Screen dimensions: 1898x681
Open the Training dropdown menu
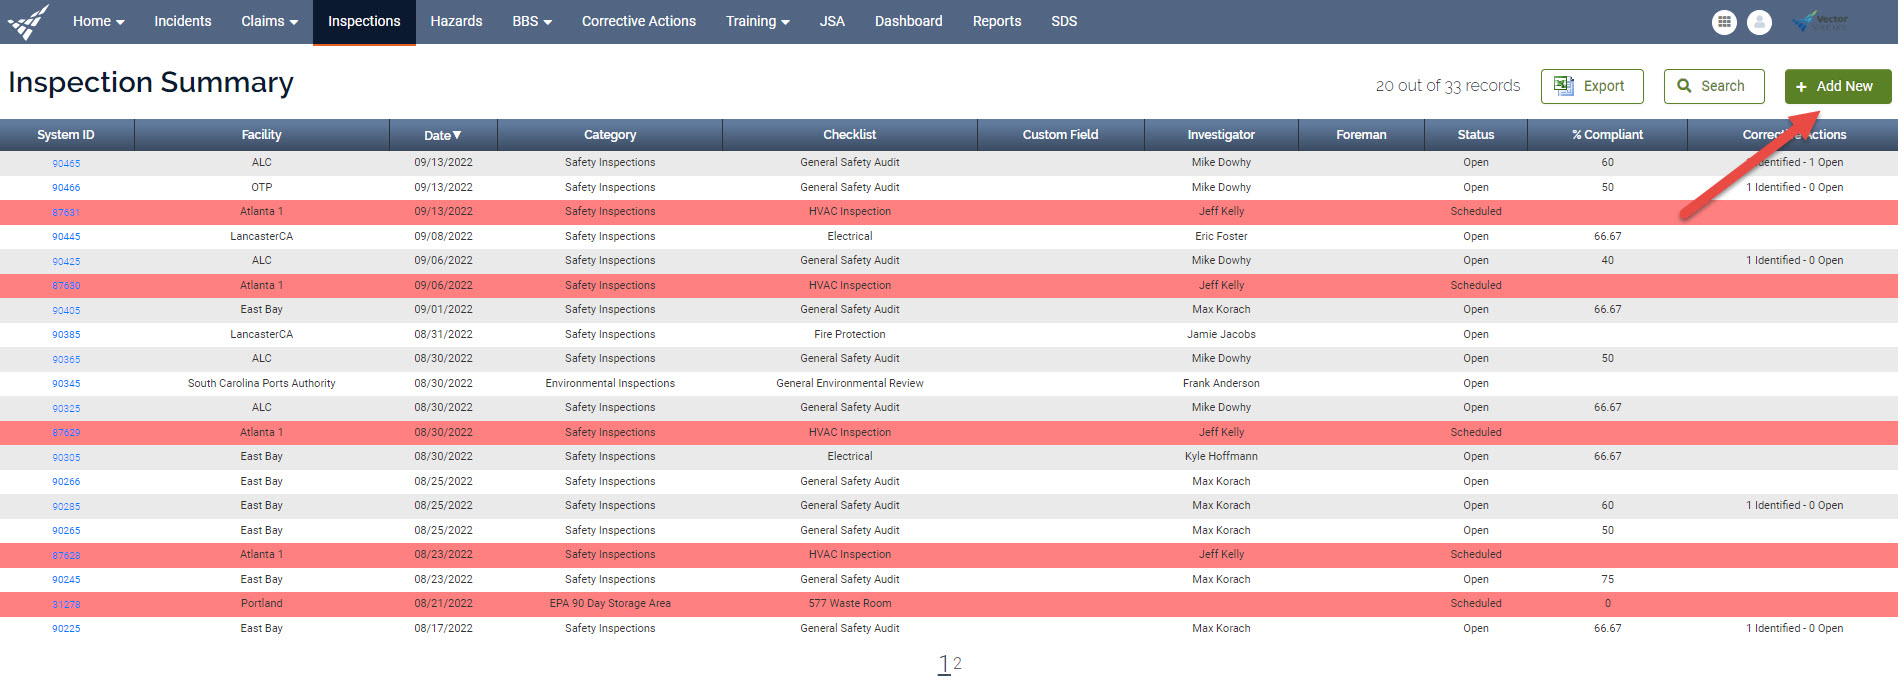(x=757, y=21)
